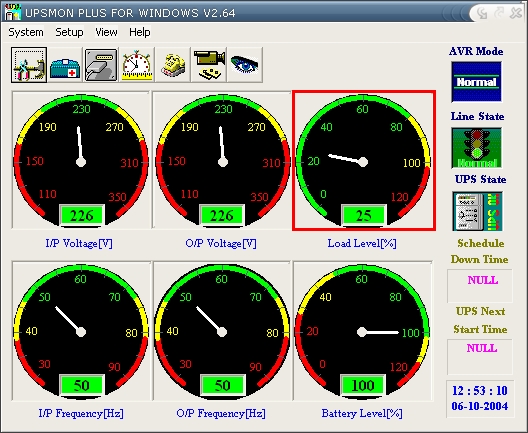Click the Battery Level gauge
Screen dimensions: 528x433
(x=363, y=331)
